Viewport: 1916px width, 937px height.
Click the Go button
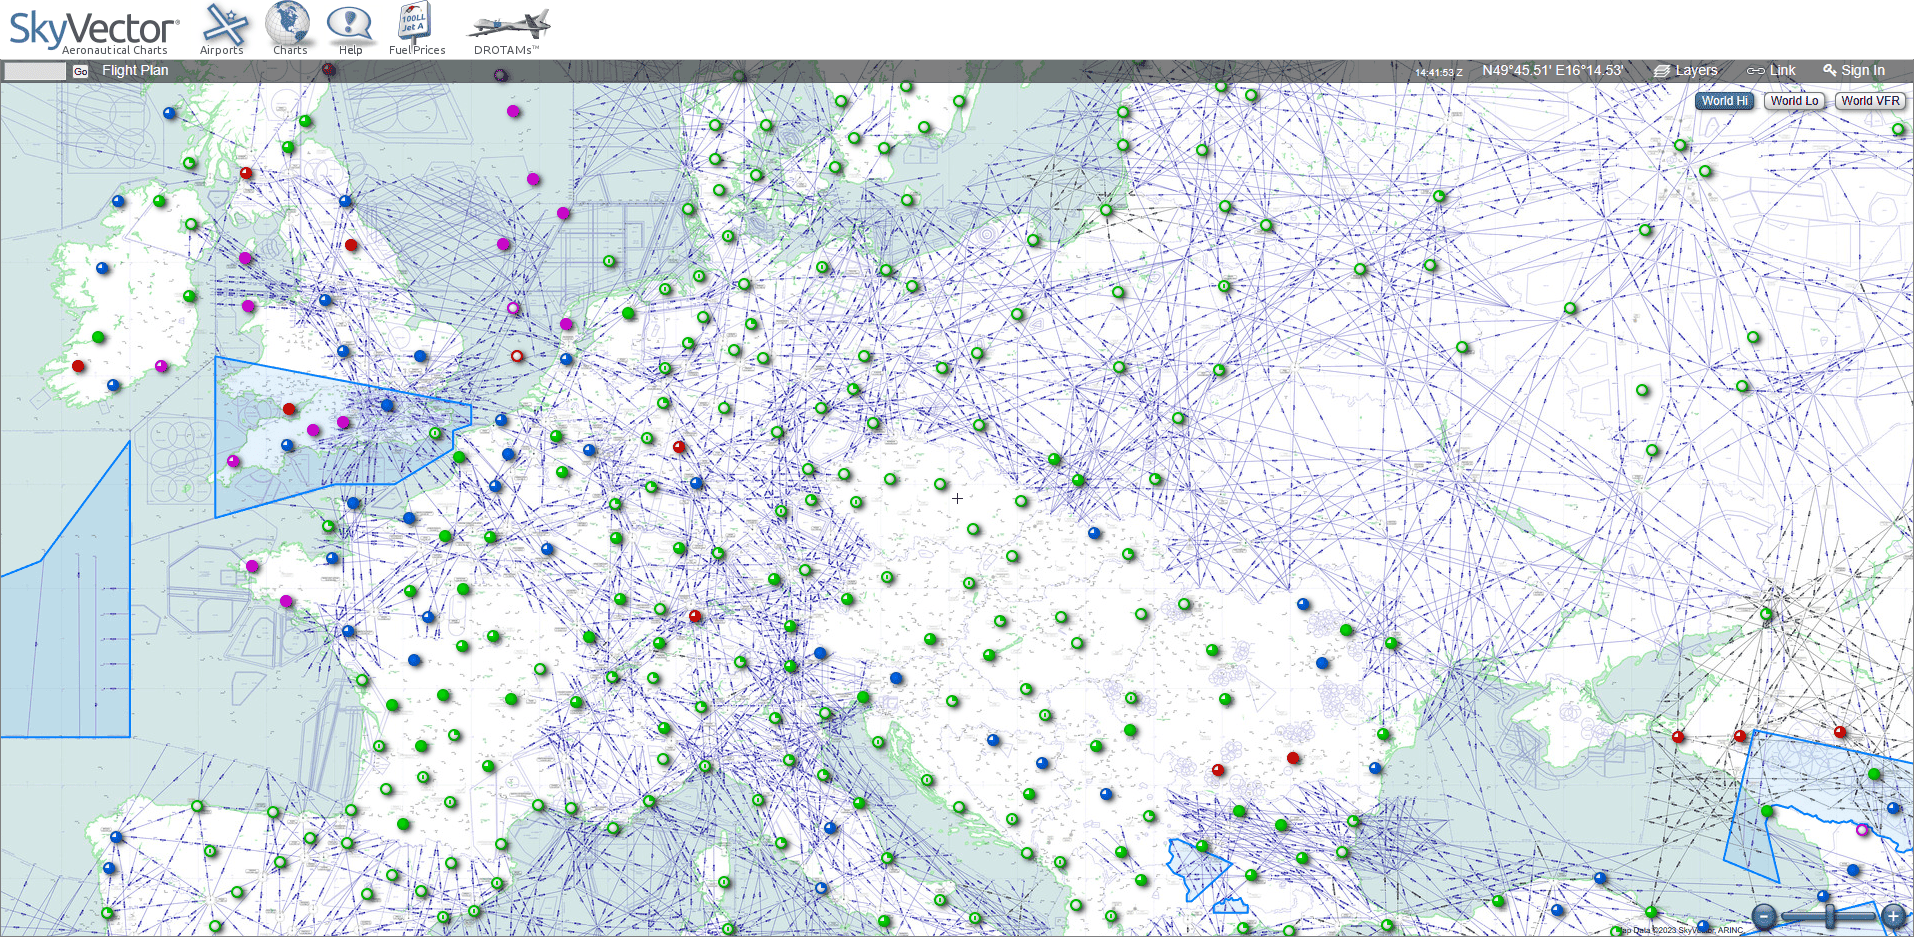coord(81,71)
